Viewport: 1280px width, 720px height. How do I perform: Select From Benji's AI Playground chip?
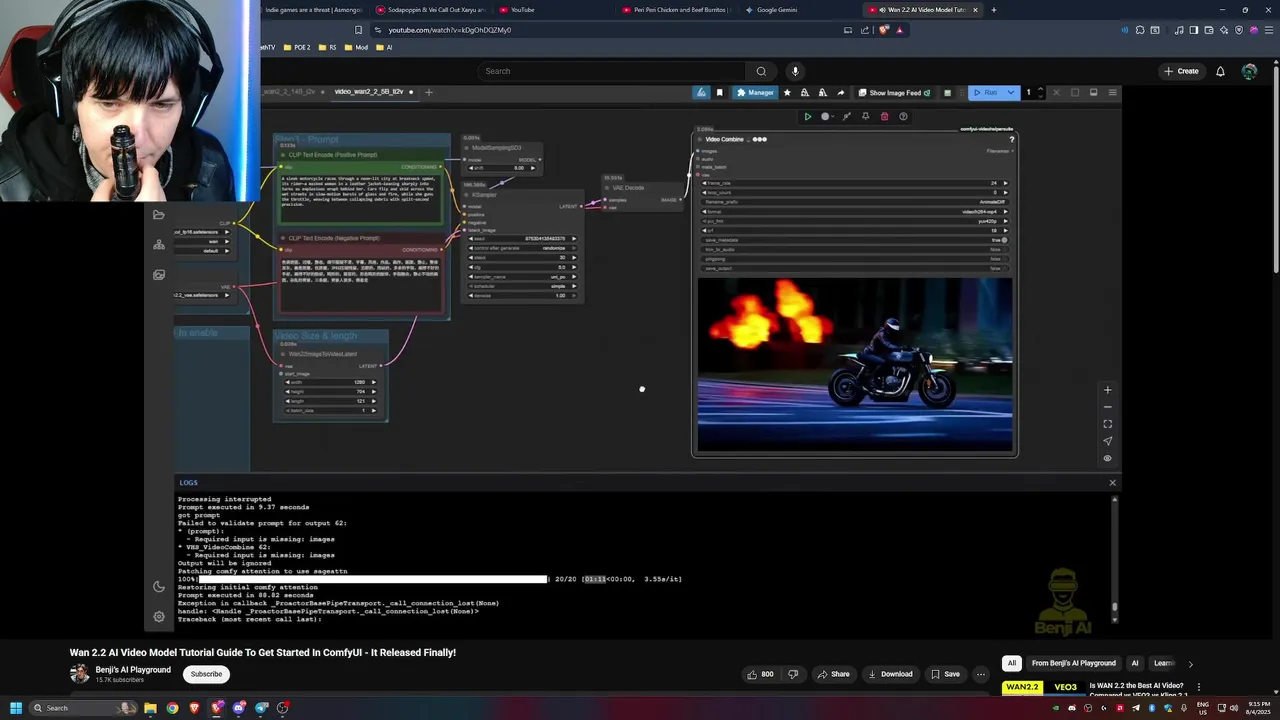click(1073, 663)
